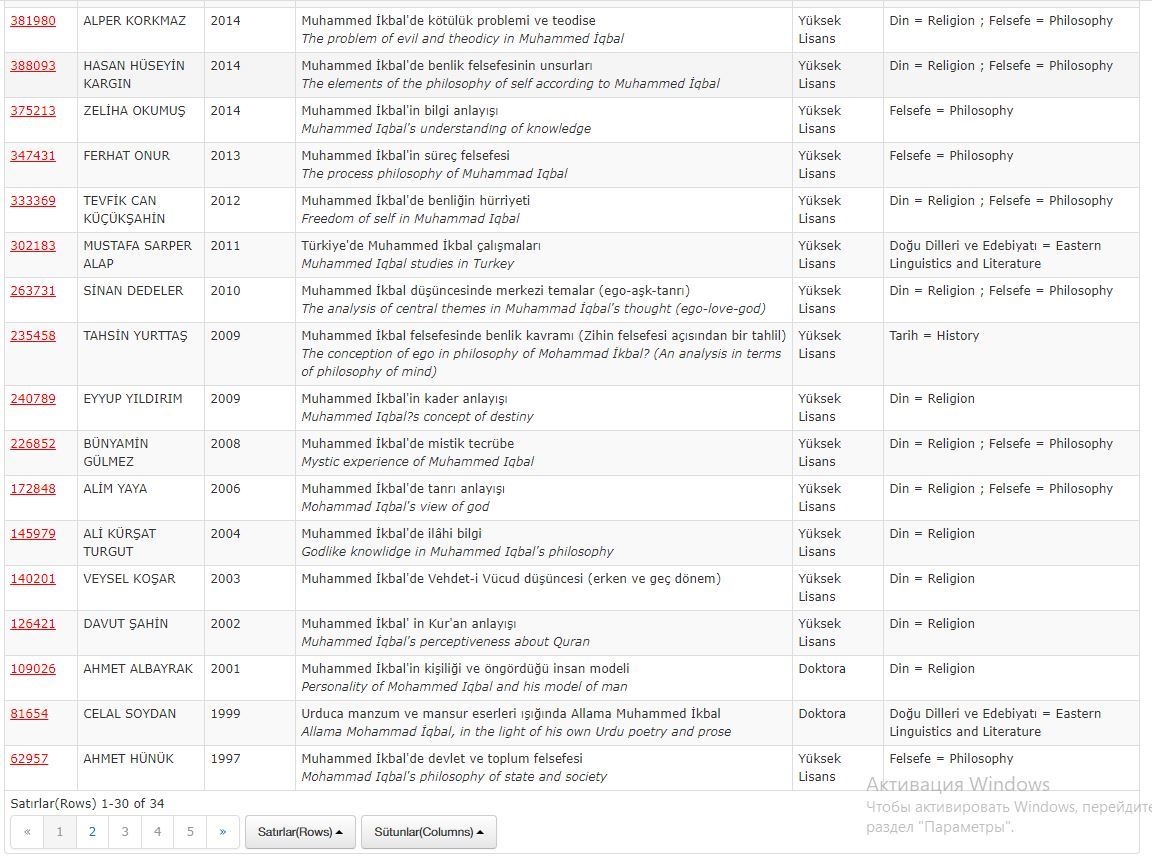This screenshot has height=866, width=1152.
Task: Go to next page with » arrow
Action: click(222, 832)
